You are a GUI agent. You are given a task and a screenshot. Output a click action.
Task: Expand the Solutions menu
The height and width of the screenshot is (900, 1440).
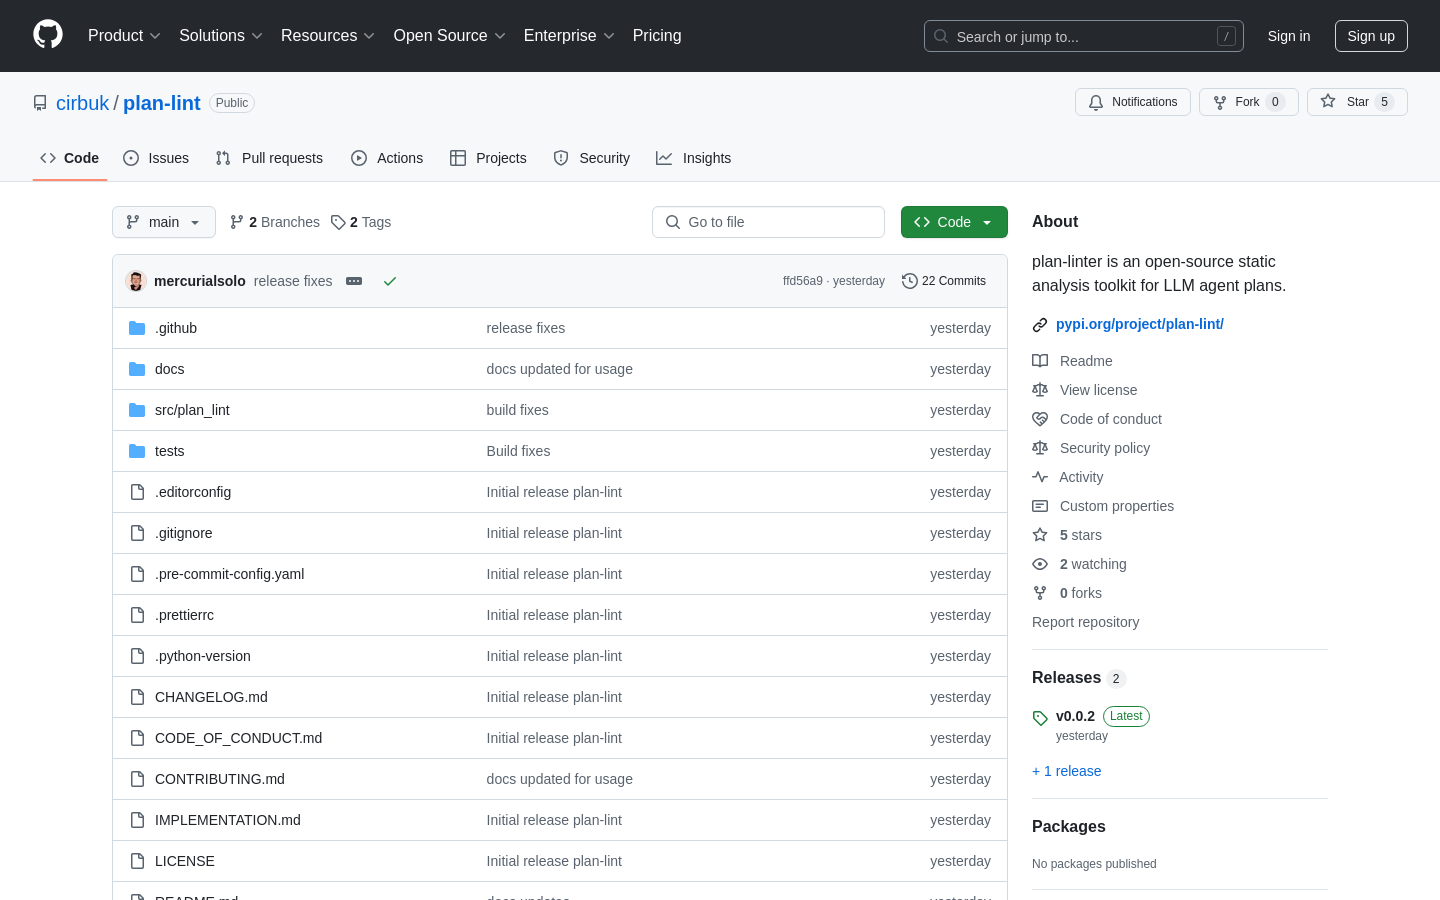(x=221, y=36)
